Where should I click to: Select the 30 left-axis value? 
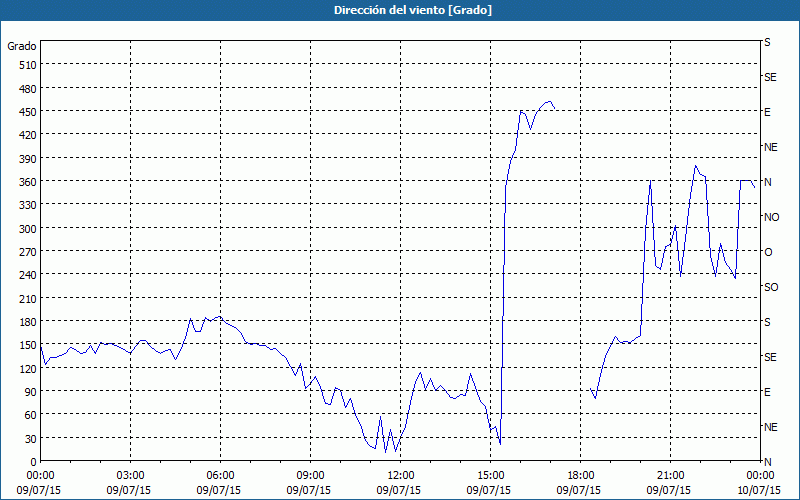click(x=31, y=439)
